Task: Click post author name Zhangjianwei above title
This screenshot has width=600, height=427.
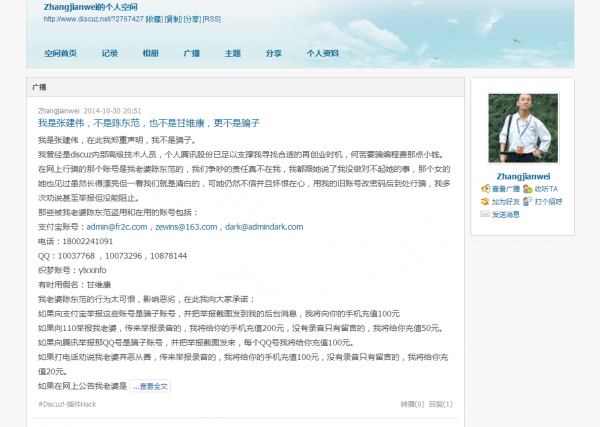Action: click(x=59, y=111)
